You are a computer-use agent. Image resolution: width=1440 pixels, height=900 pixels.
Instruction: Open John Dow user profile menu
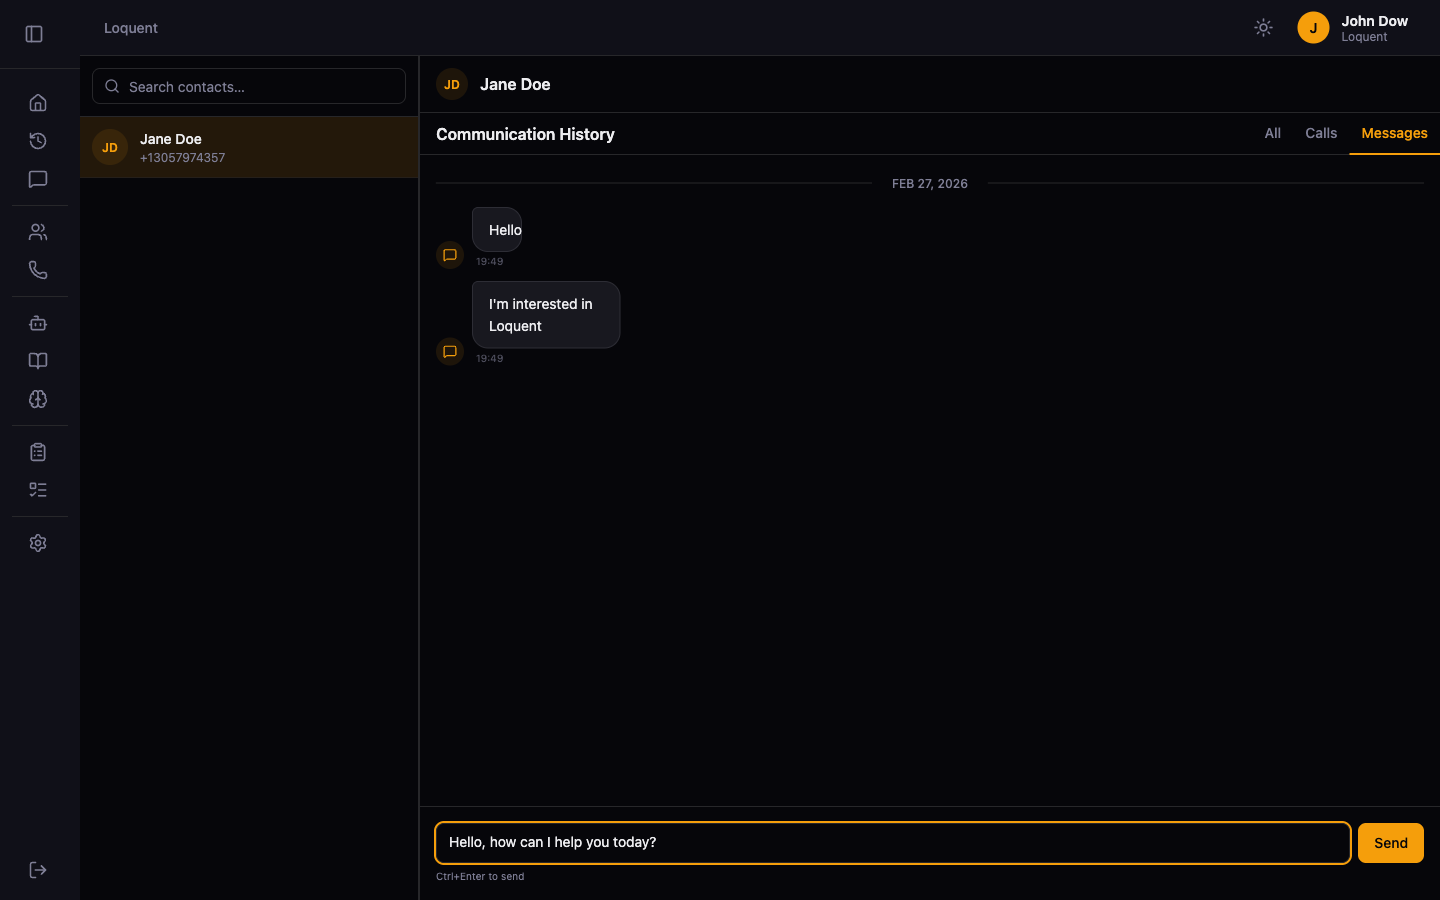pos(1353,28)
